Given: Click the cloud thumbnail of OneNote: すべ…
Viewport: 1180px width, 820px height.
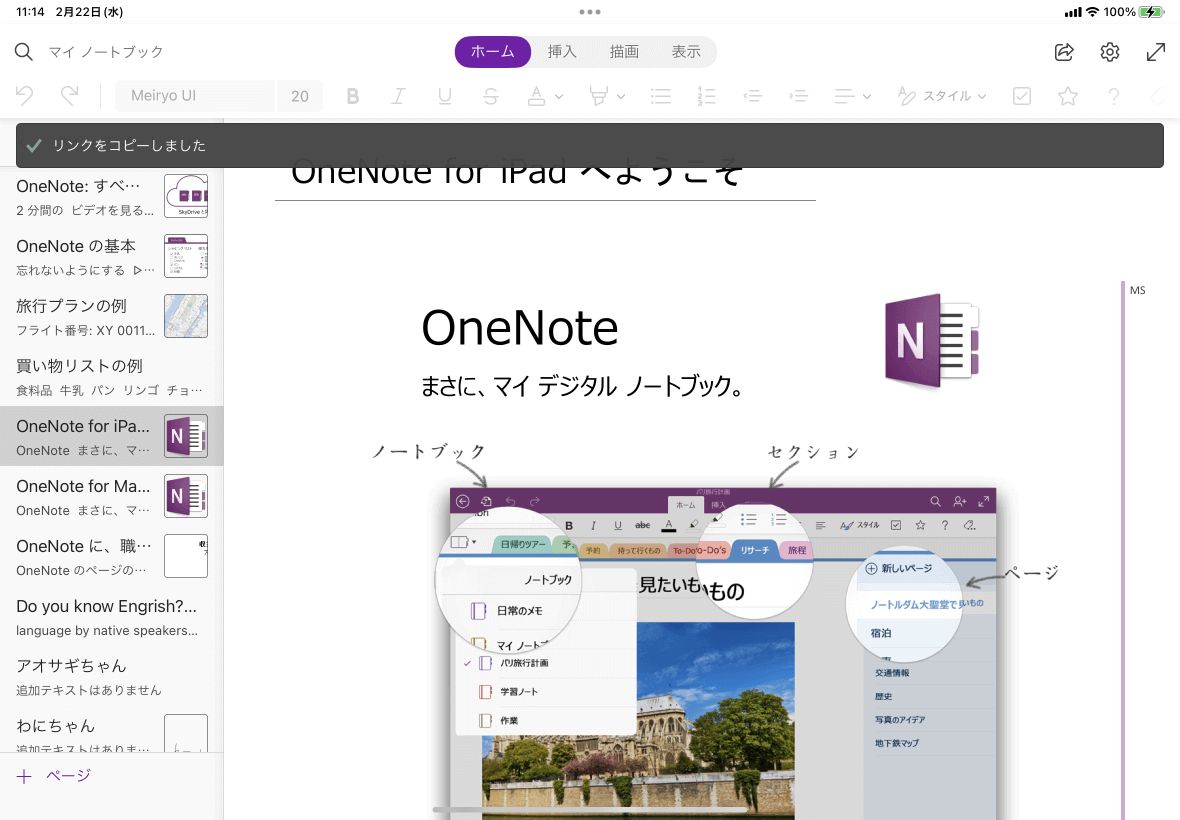Looking at the screenshot, I should 186,196.
